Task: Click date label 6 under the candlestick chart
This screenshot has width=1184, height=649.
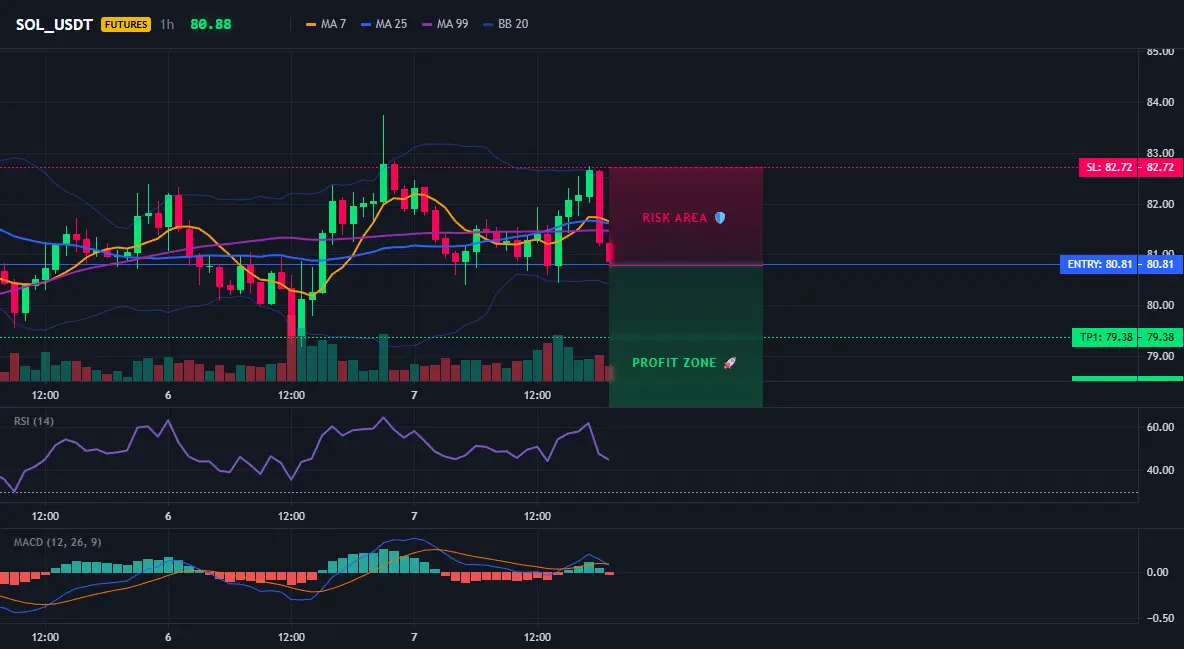Action: 168,395
